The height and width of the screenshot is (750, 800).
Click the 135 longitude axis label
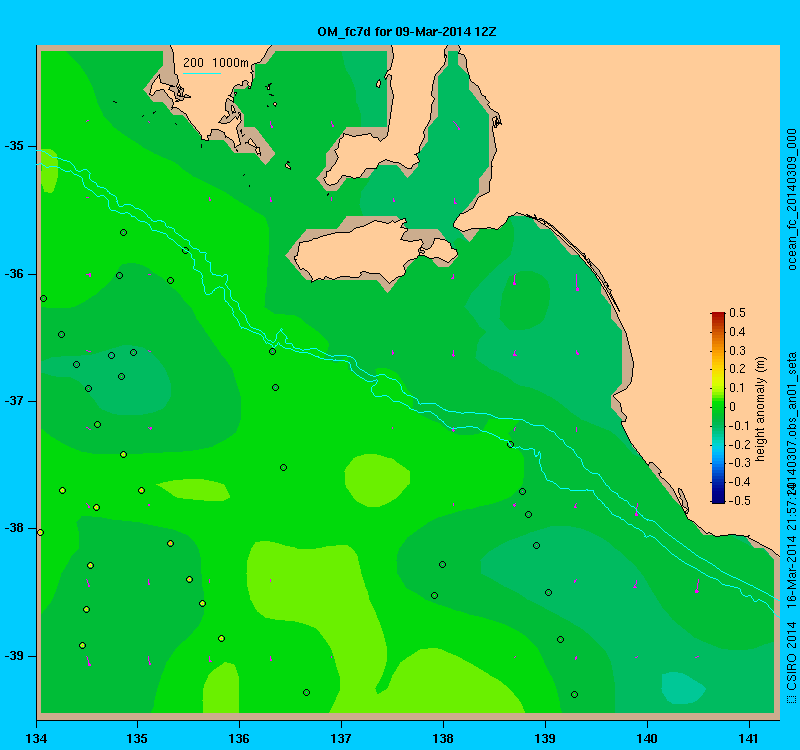point(137,738)
